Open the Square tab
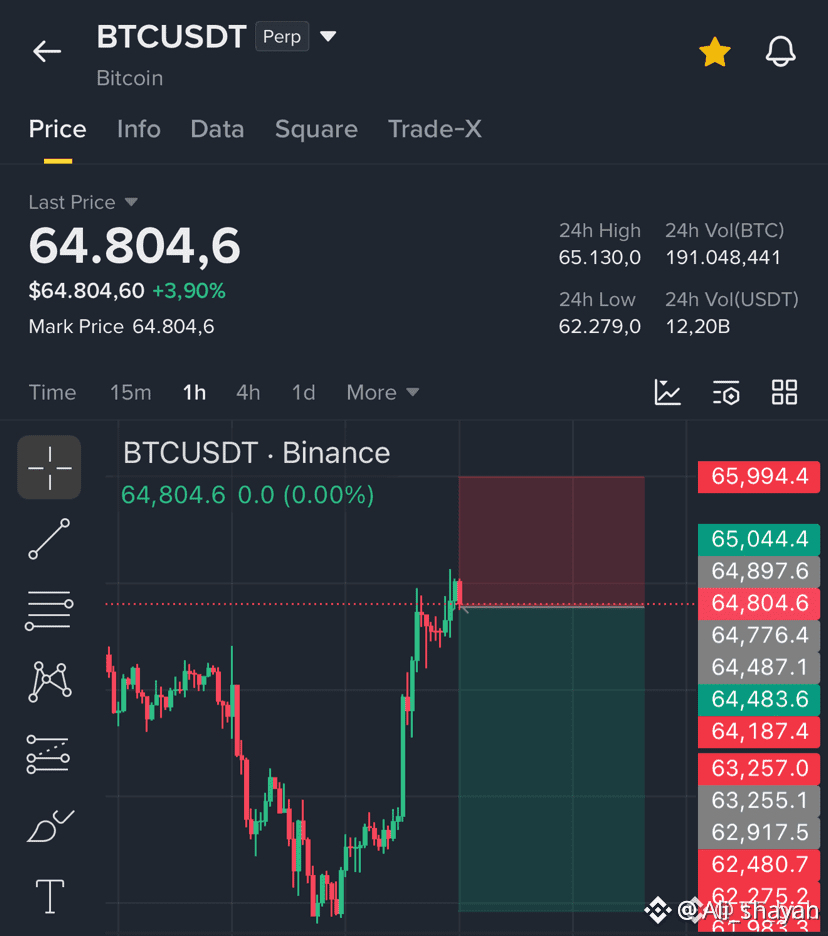Image resolution: width=828 pixels, height=936 pixels. pos(316,129)
